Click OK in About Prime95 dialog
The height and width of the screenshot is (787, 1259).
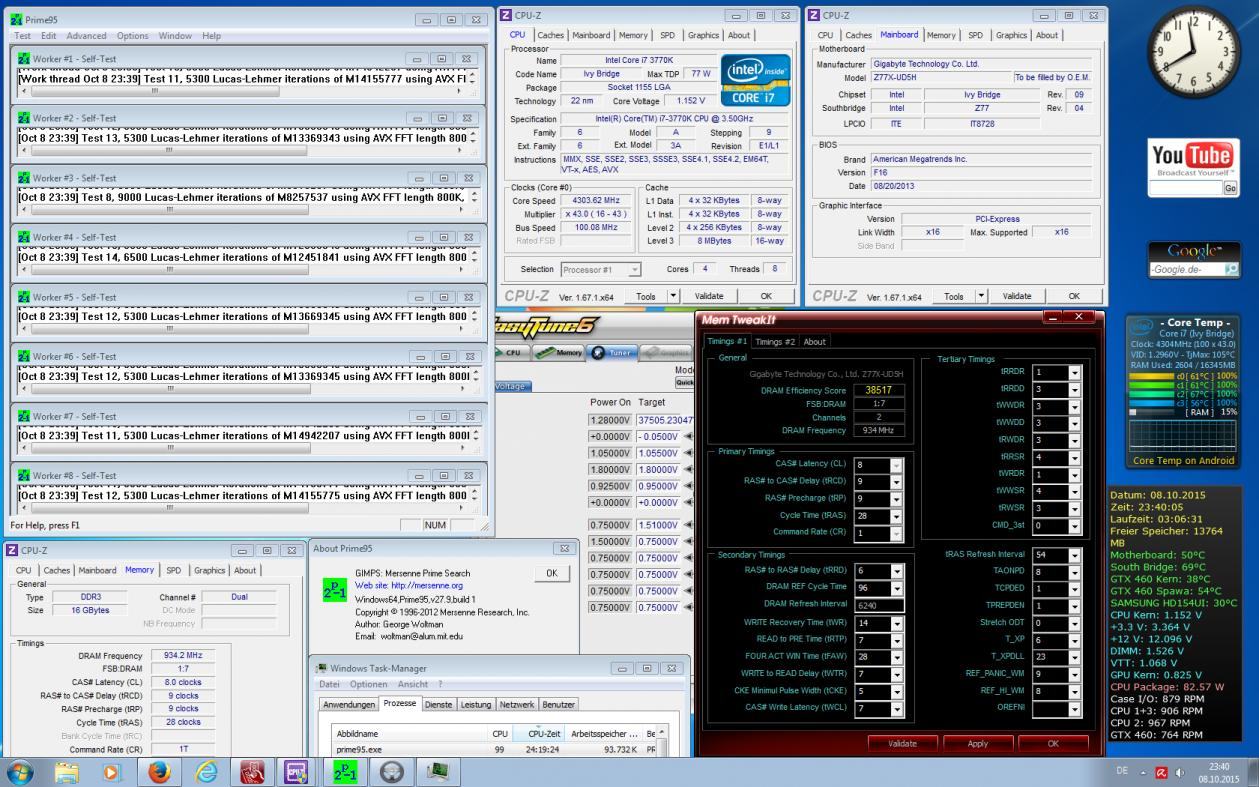[552, 573]
